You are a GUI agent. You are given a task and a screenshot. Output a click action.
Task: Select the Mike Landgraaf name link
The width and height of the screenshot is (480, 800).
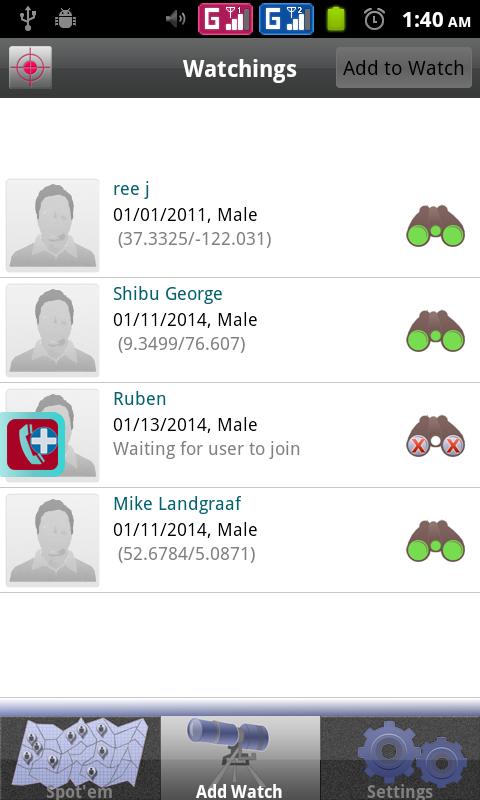(x=177, y=504)
